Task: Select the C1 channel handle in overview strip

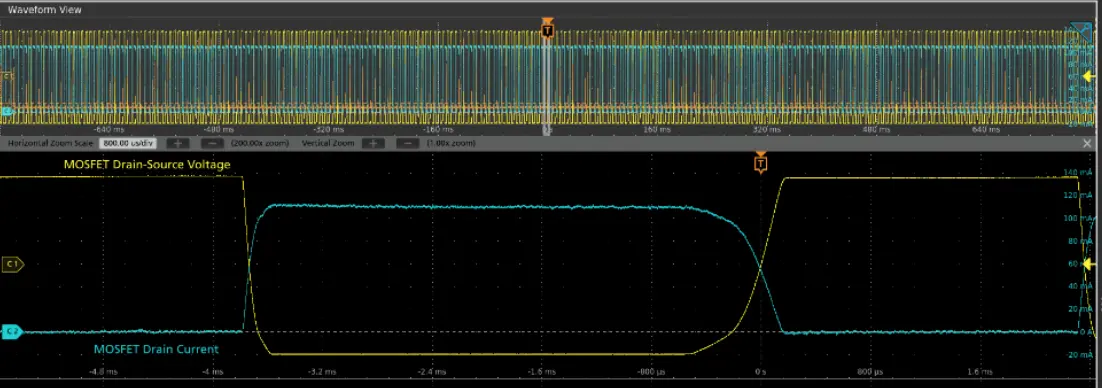Action: (x=7, y=75)
